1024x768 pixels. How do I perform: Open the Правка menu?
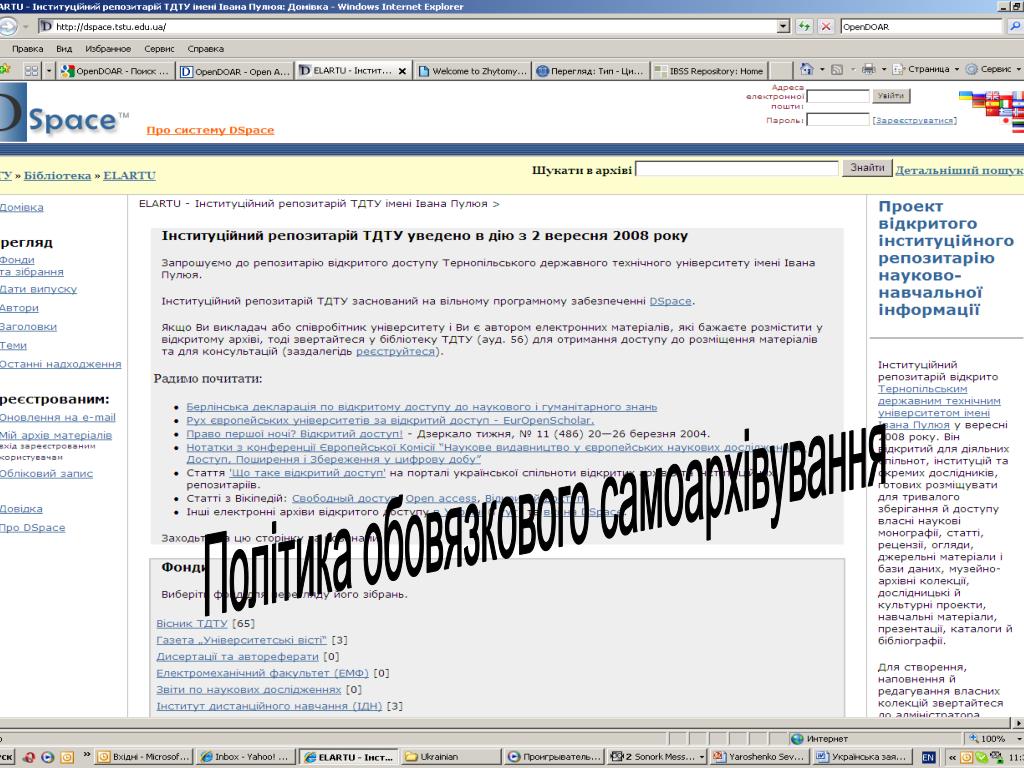coord(27,48)
